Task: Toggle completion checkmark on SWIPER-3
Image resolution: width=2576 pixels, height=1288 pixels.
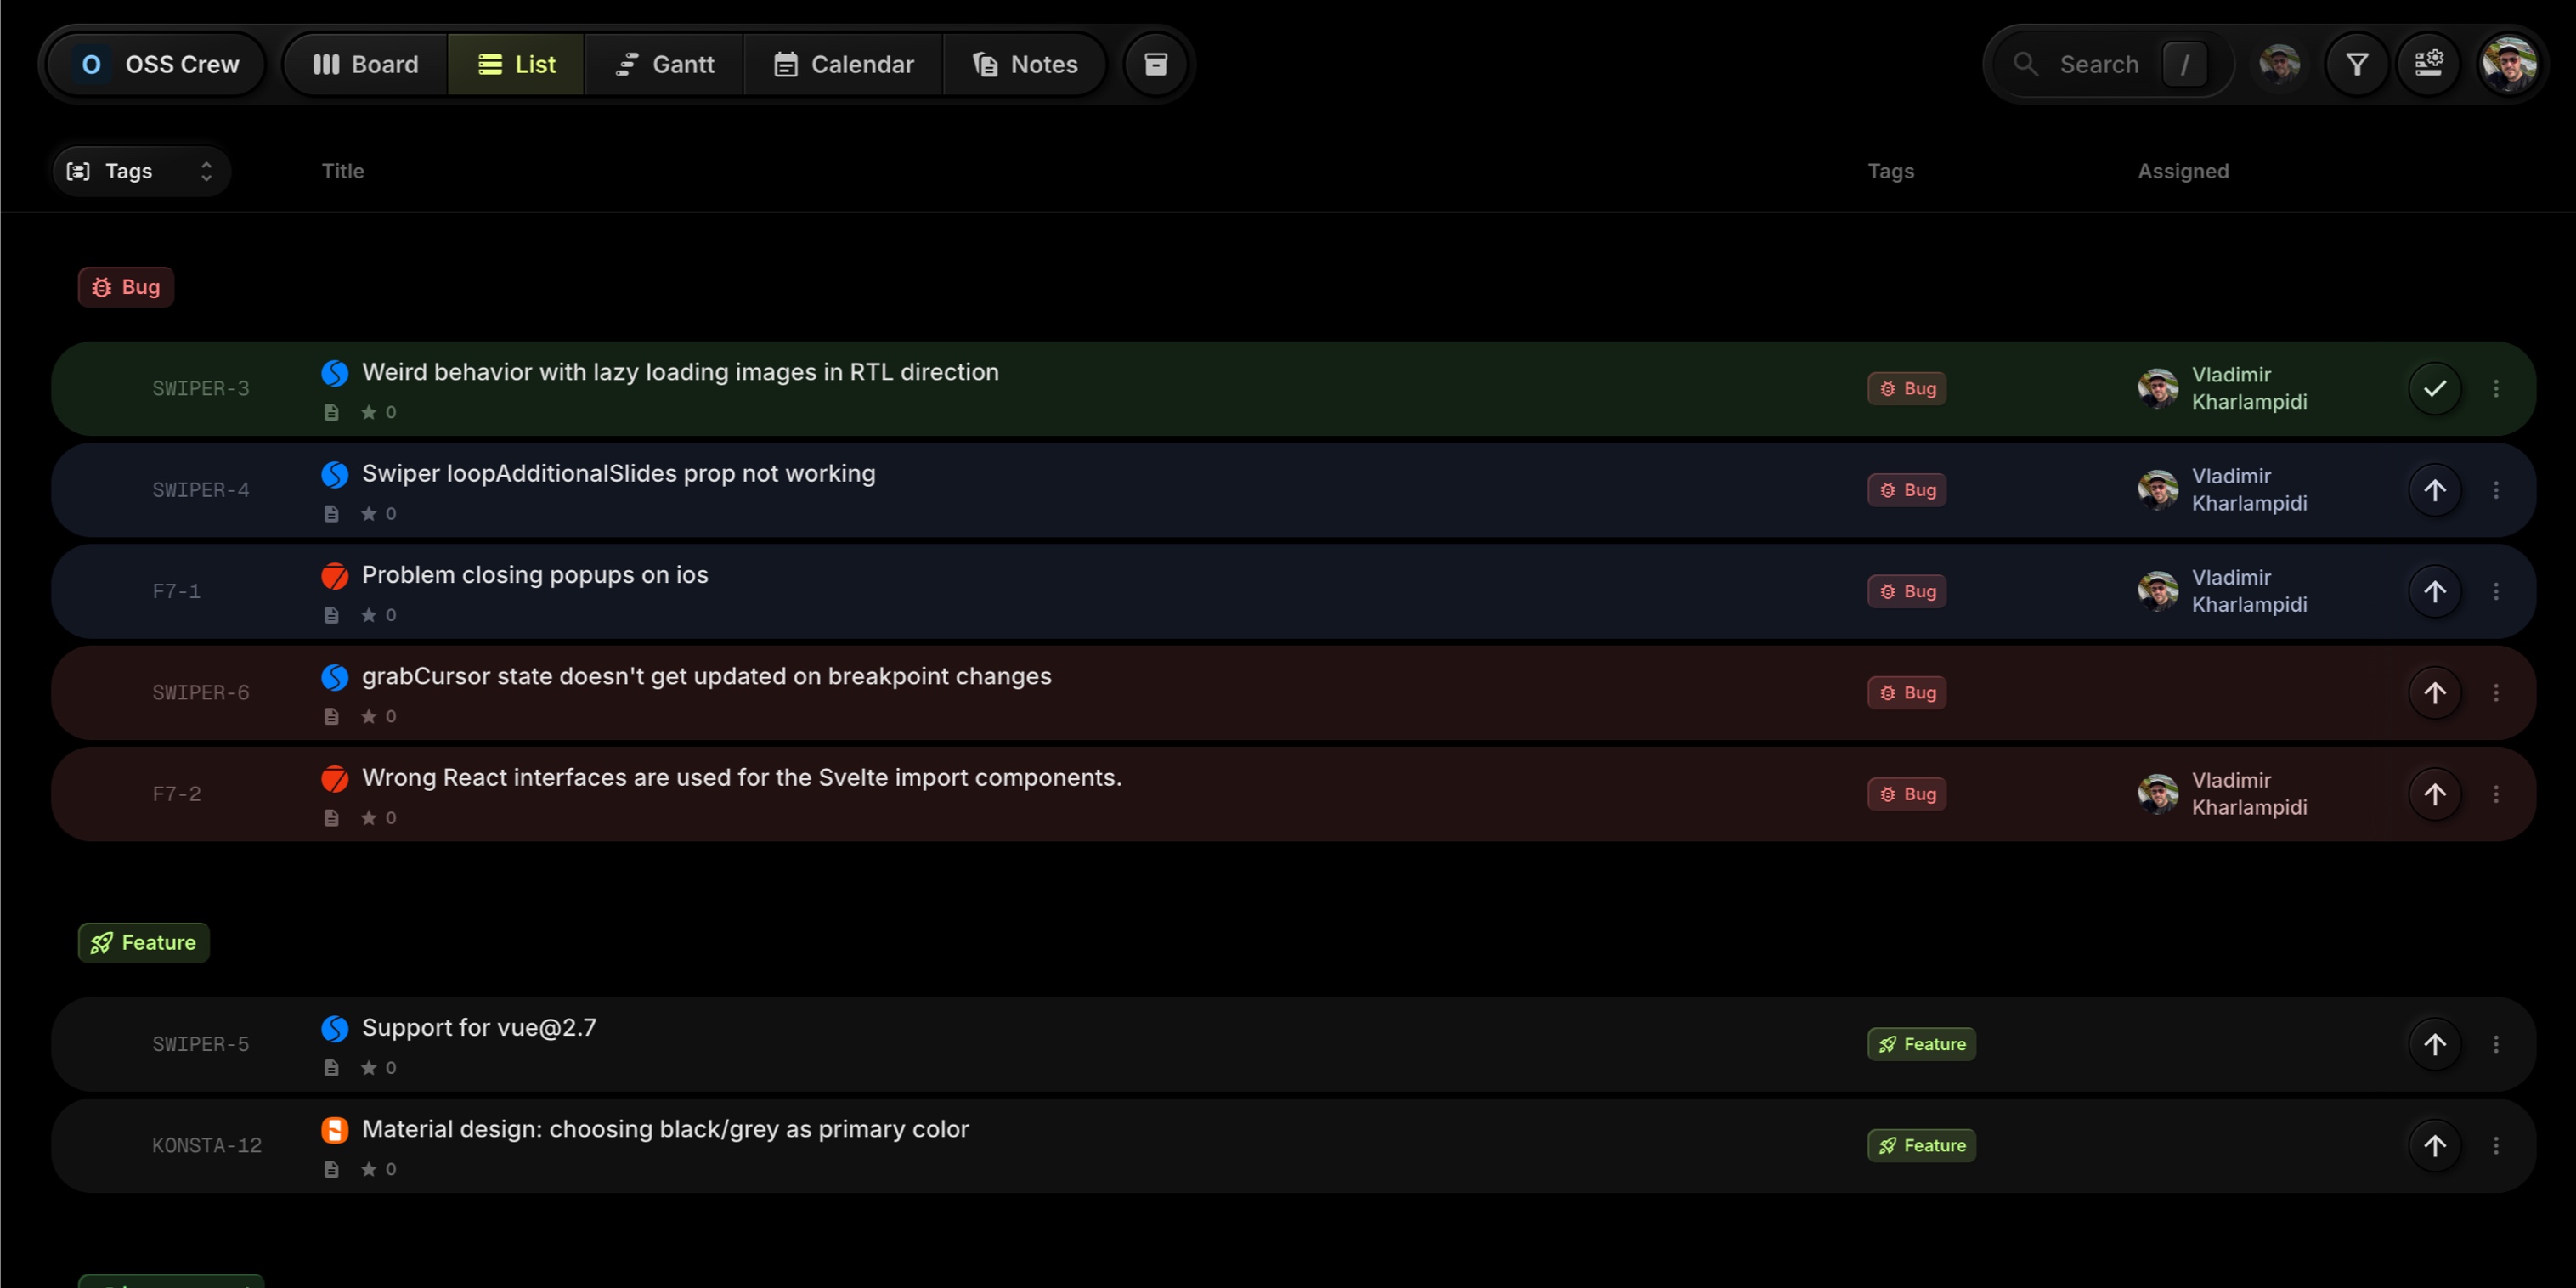Action: [2435, 388]
